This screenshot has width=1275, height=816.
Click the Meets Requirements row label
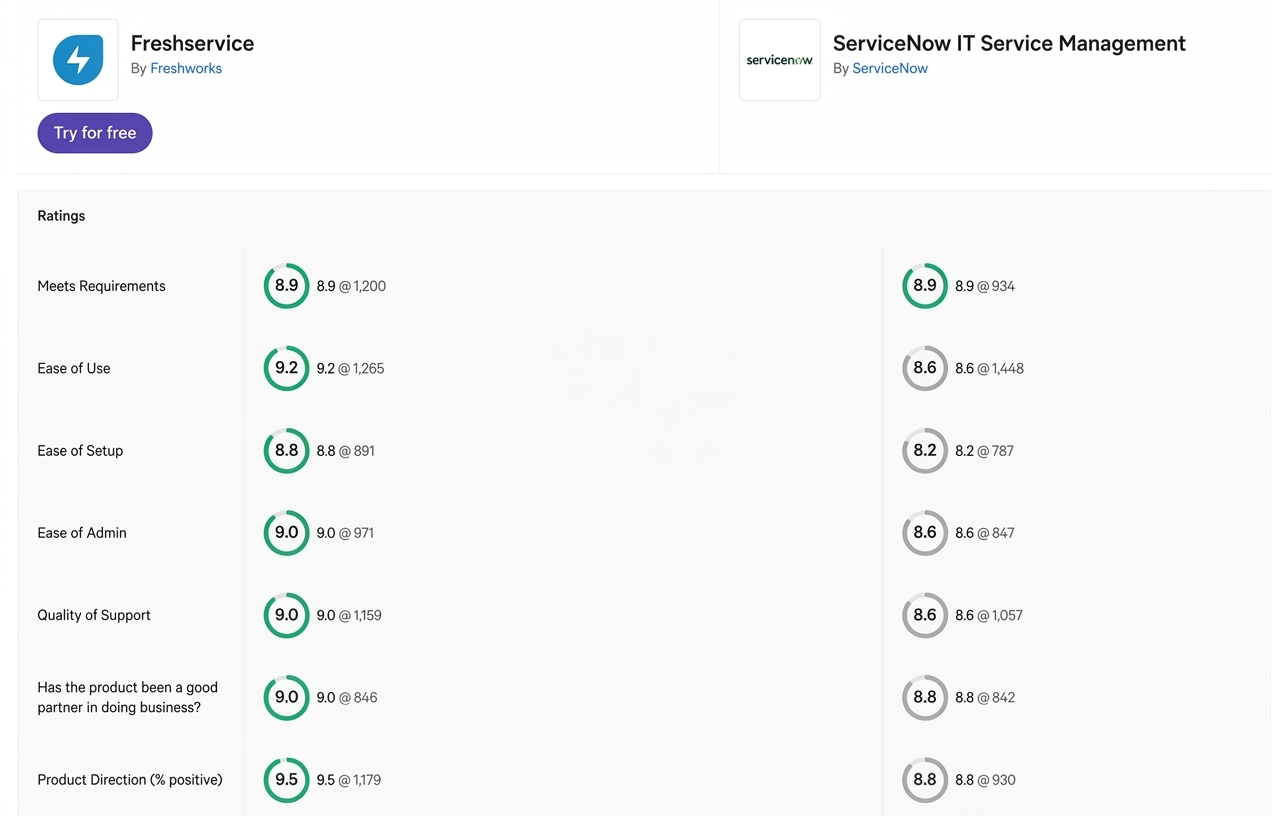point(101,286)
